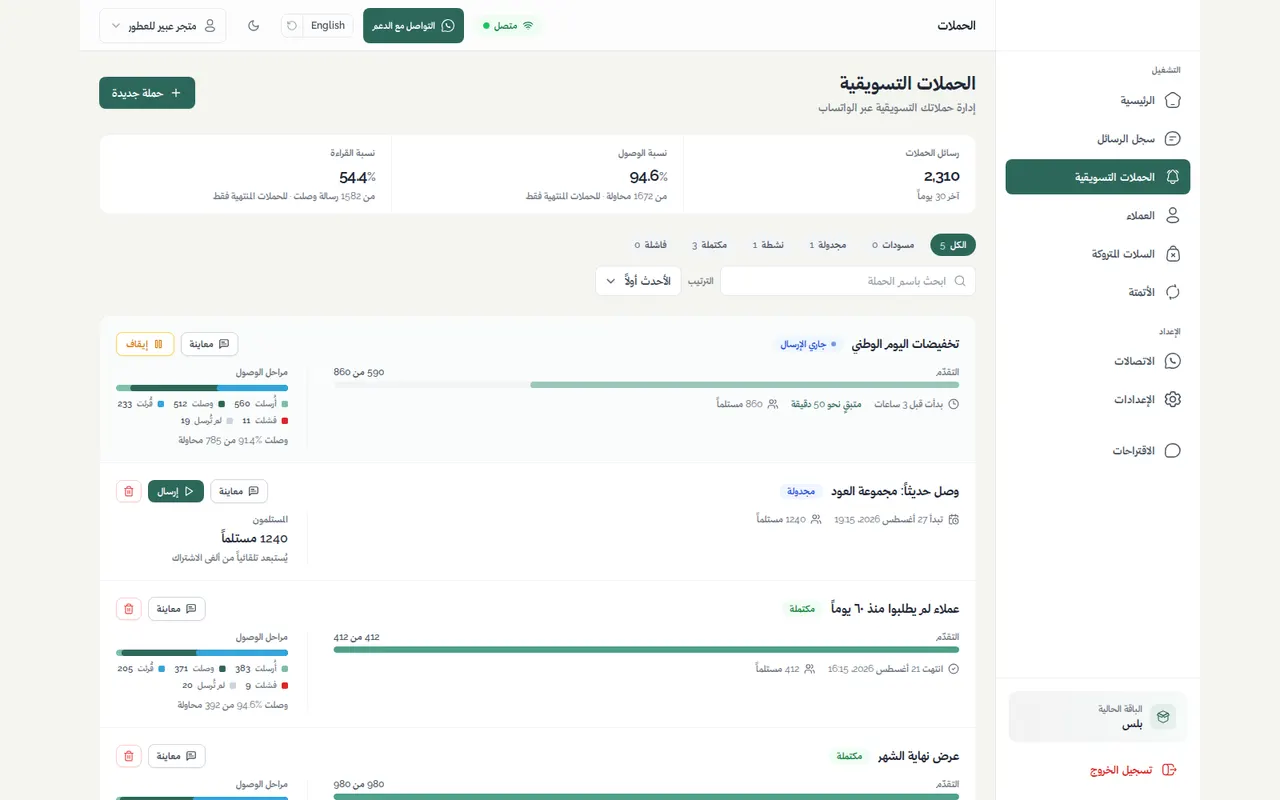Screen dimensions: 1280x800
Task: Preview the وصل حديثاً: مجموعة العود campaign
Action: [239, 491]
